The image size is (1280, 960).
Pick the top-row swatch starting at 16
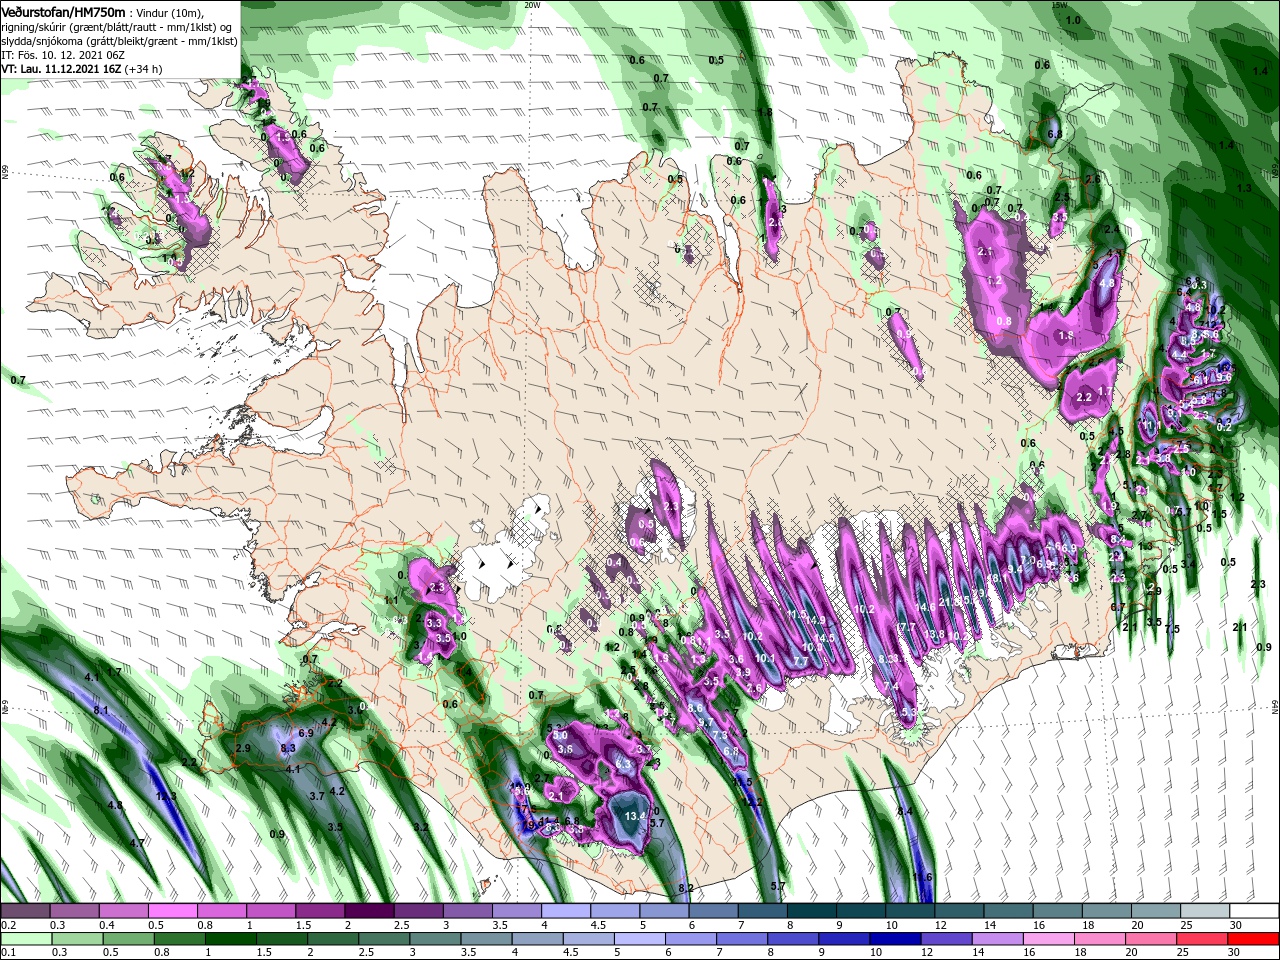coord(1057,911)
